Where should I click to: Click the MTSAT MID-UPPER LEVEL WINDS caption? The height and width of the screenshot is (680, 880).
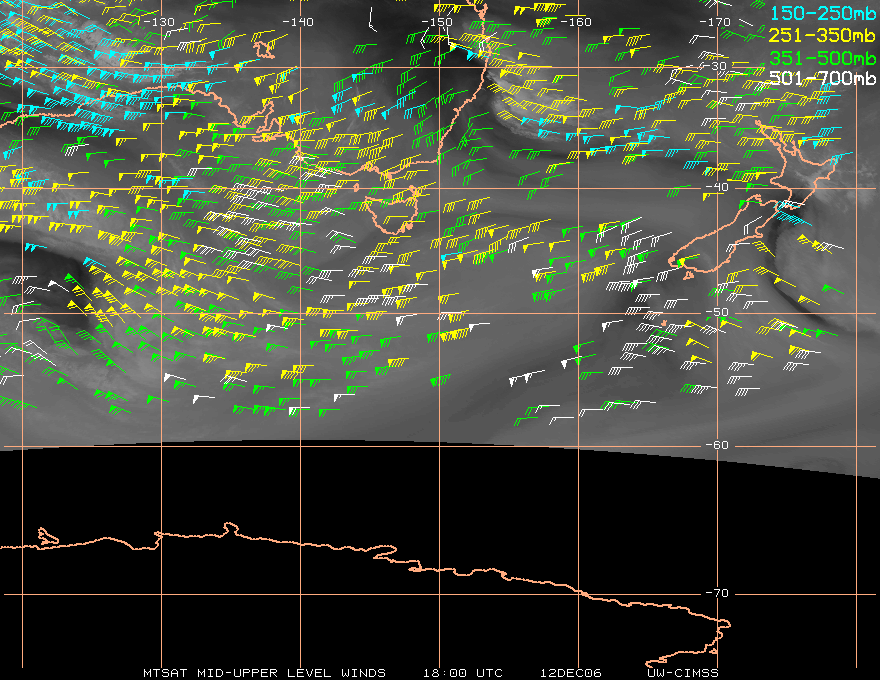pos(264,673)
